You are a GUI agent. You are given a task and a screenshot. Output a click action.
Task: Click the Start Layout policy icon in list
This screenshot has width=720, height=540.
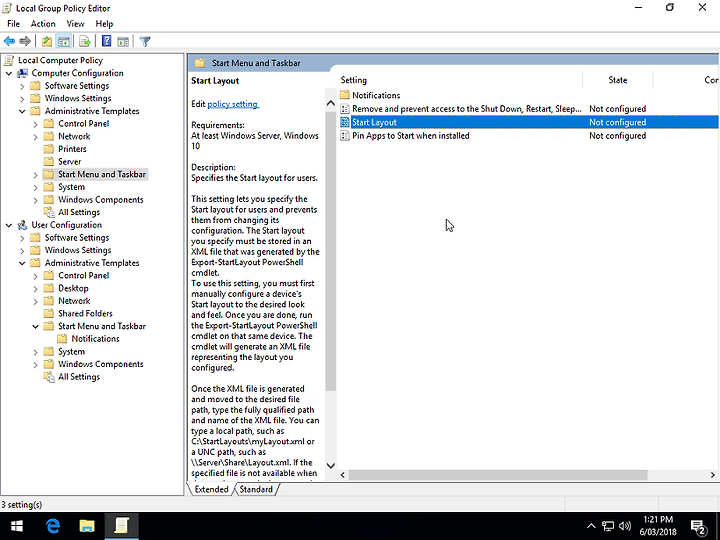tap(345, 122)
